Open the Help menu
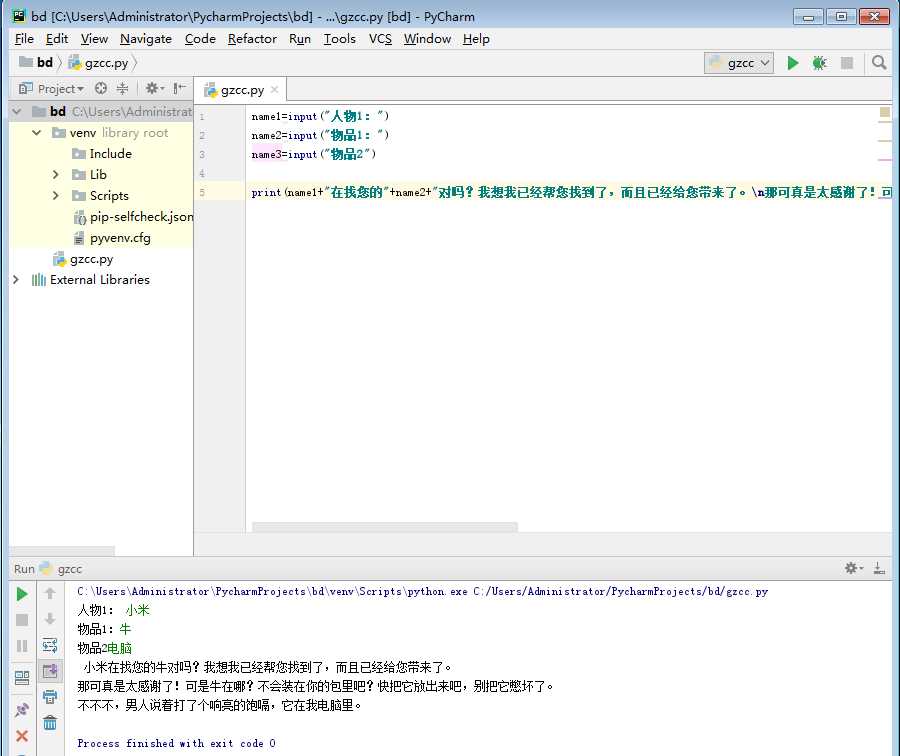This screenshot has width=900, height=756. click(476, 39)
